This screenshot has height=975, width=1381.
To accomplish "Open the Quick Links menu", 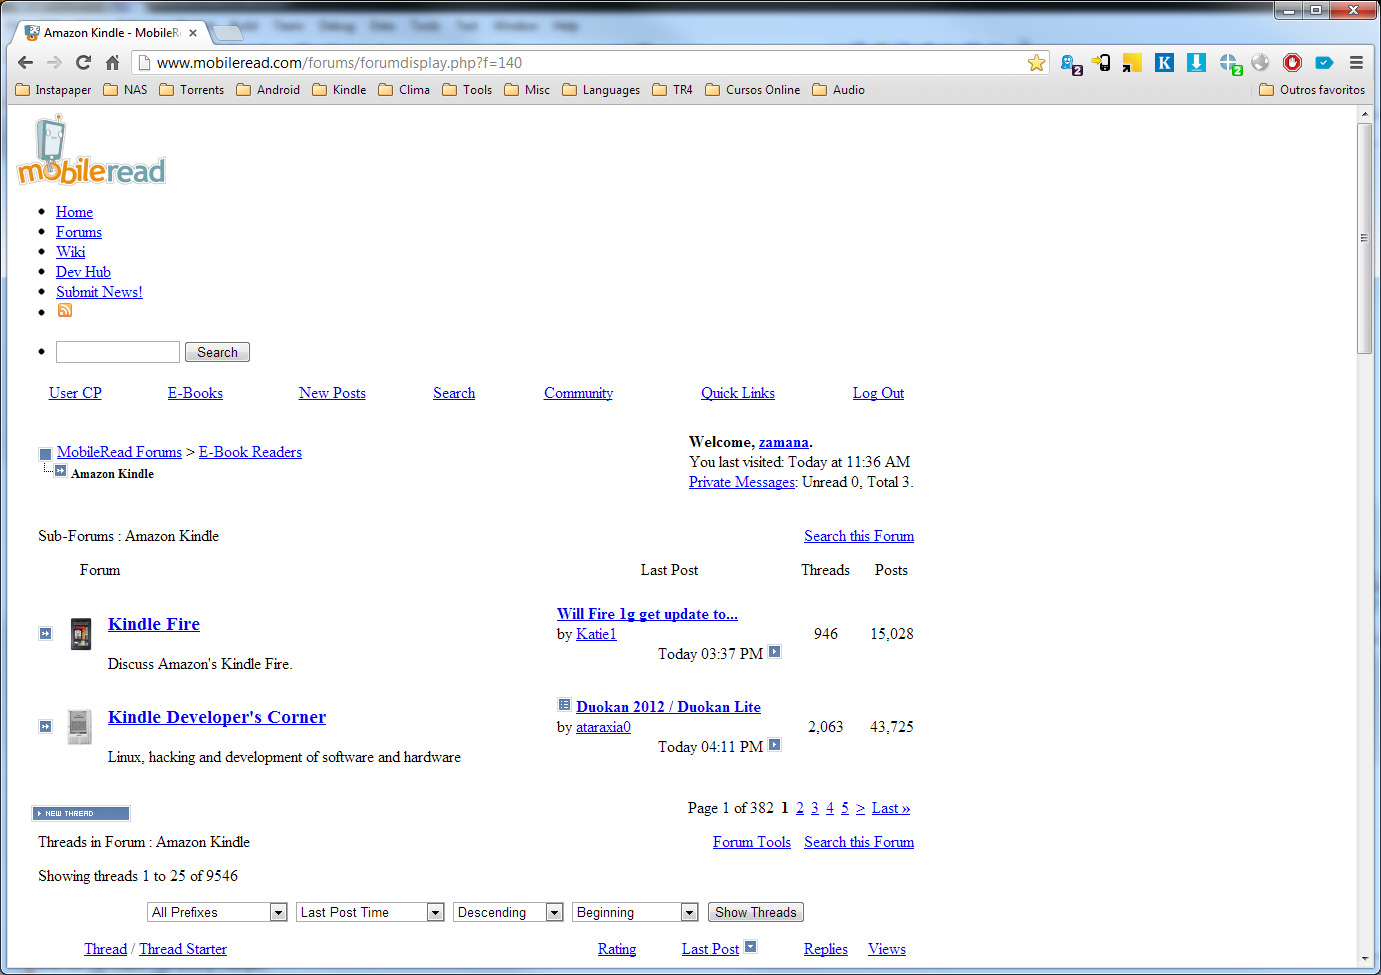I will click(x=738, y=393).
